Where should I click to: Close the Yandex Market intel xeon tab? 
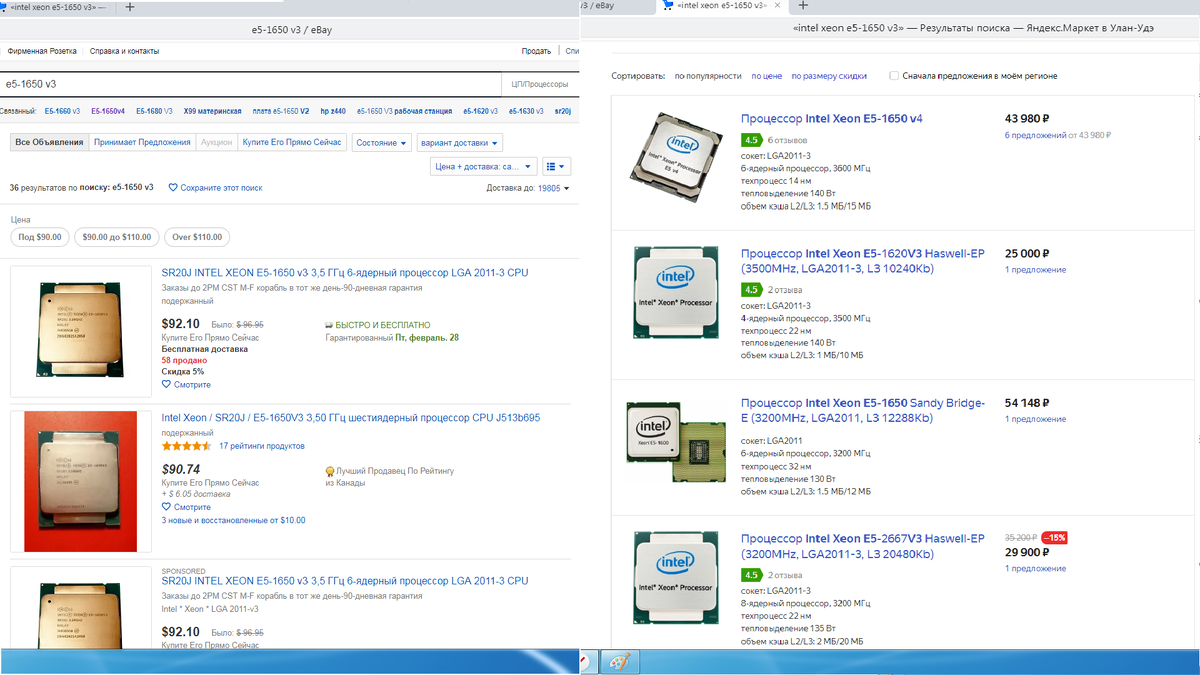pos(778,6)
